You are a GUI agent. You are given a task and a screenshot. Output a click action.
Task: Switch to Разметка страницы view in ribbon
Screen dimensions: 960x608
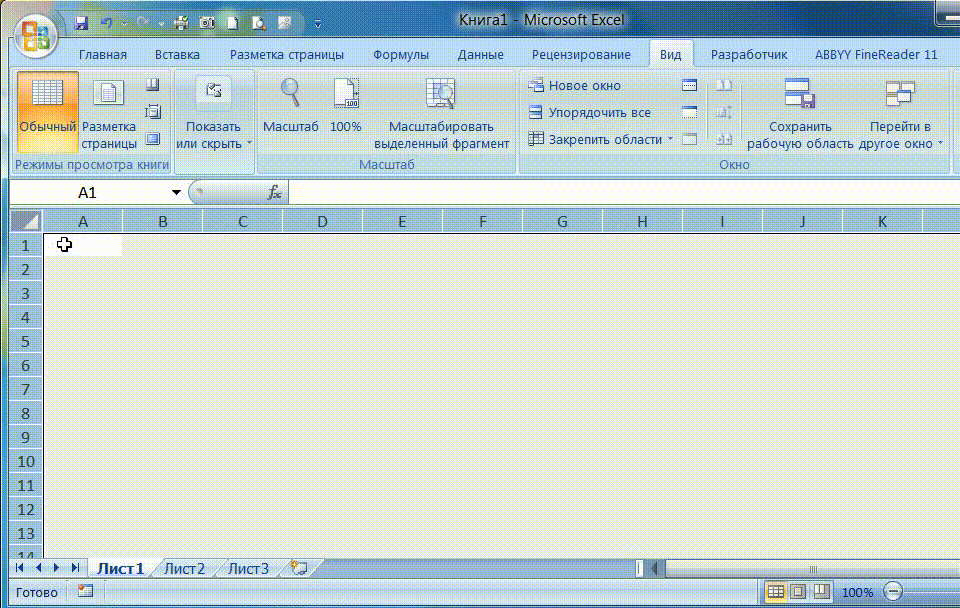click(x=109, y=112)
